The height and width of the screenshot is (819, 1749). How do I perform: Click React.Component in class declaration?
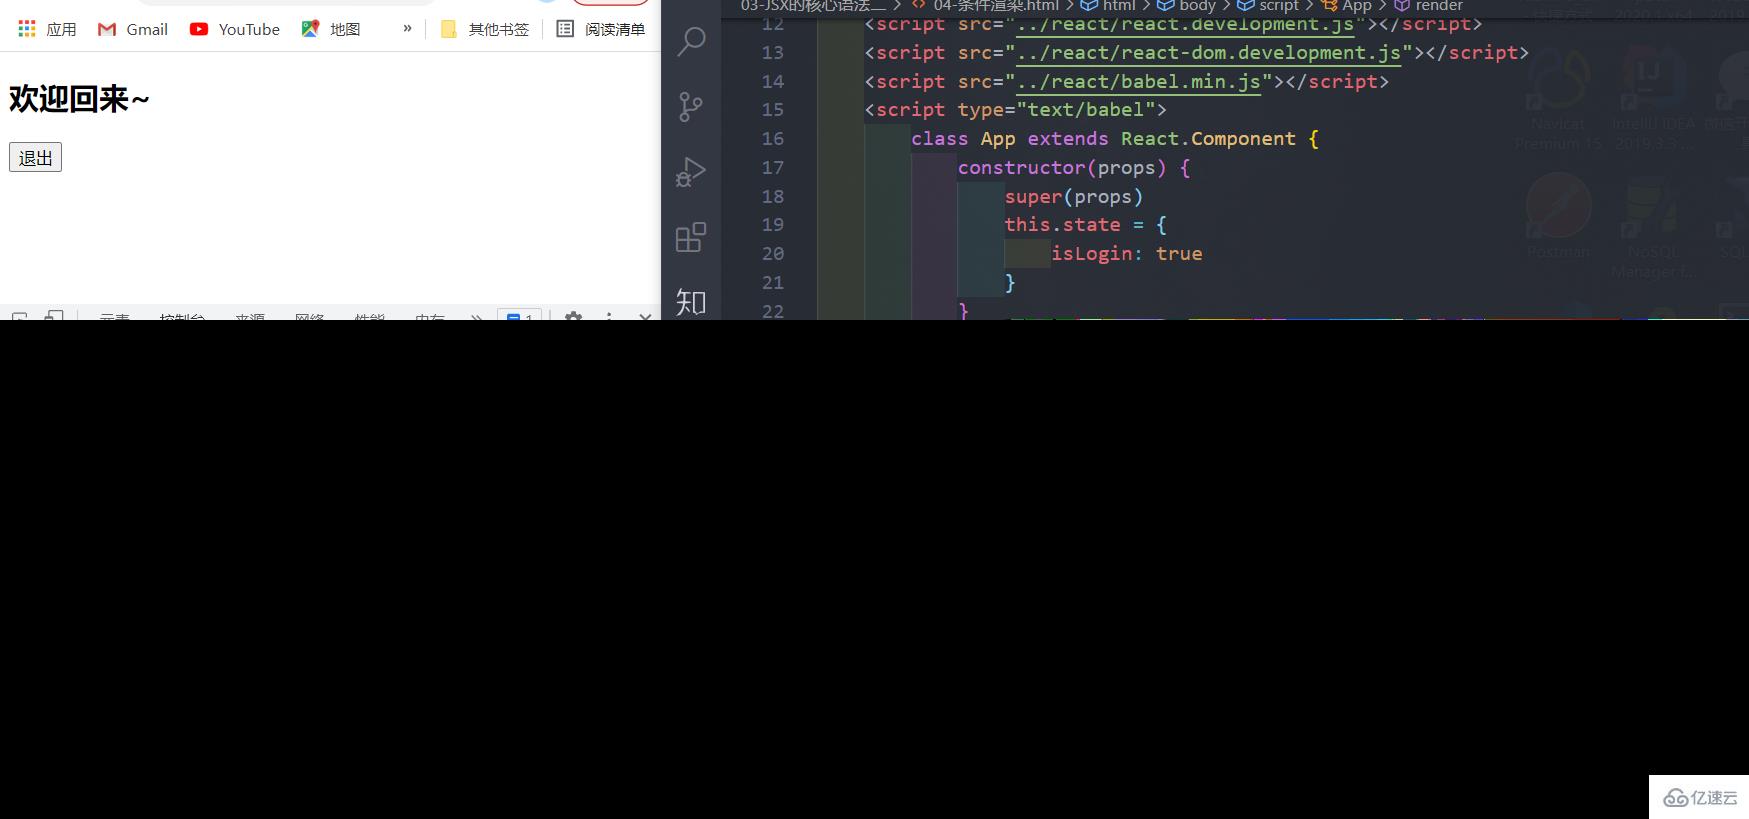pyautogui.click(x=1208, y=139)
